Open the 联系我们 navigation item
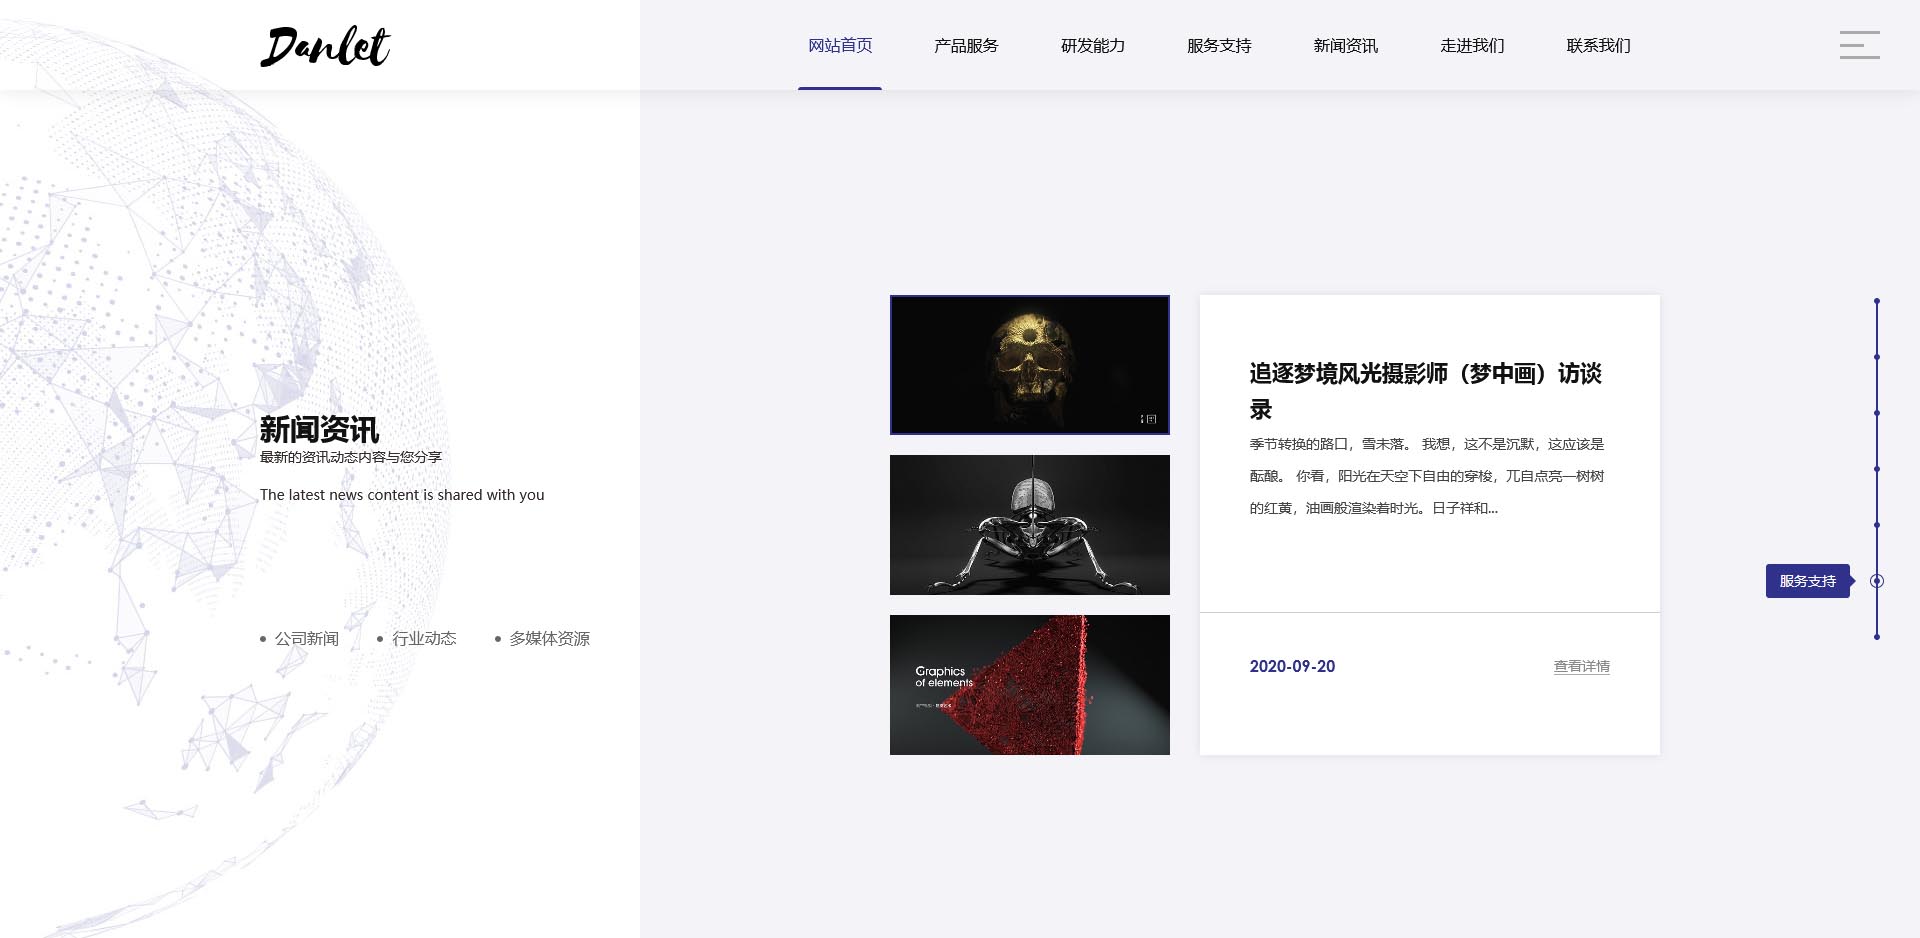This screenshot has width=1920, height=938. 1598,46
